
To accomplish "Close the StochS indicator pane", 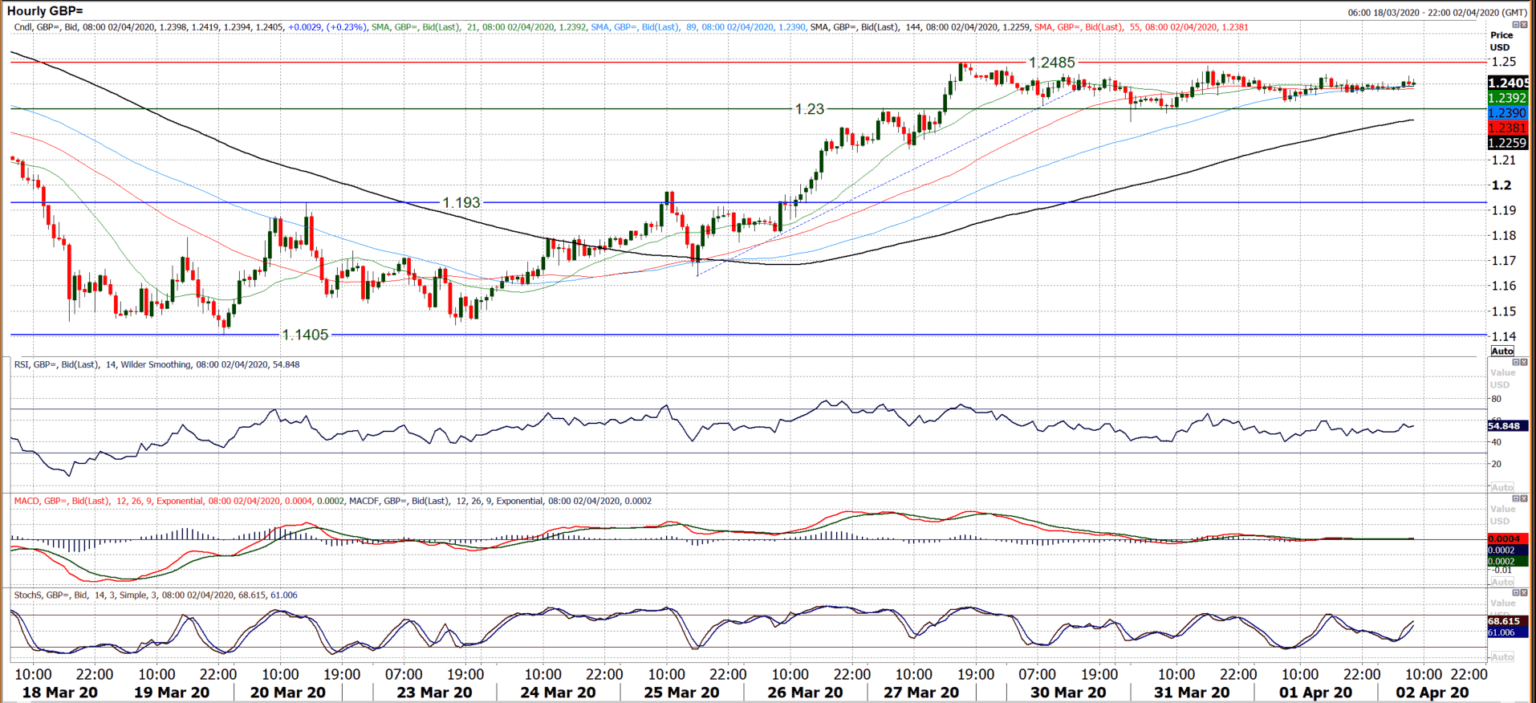I will (1525, 591).
